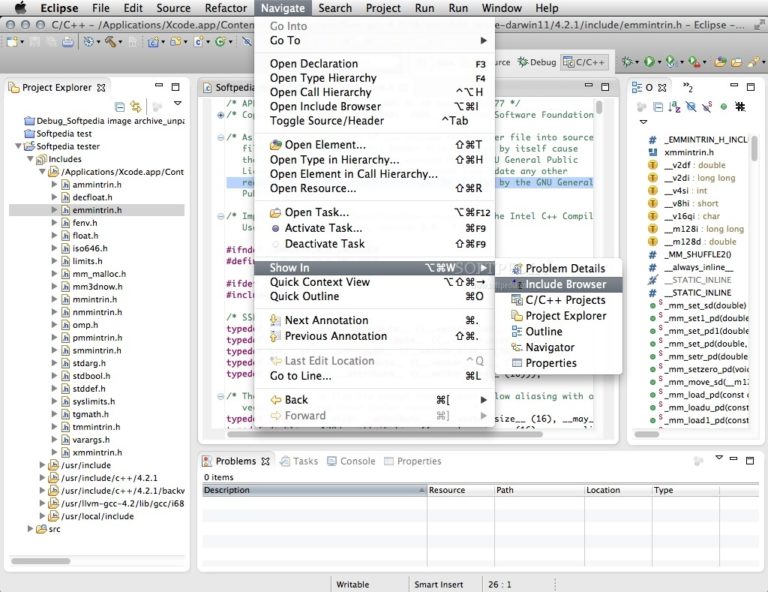This screenshot has width=768, height=592.
Task: Open the Eclipse application menu
Action: coord(59,8)
